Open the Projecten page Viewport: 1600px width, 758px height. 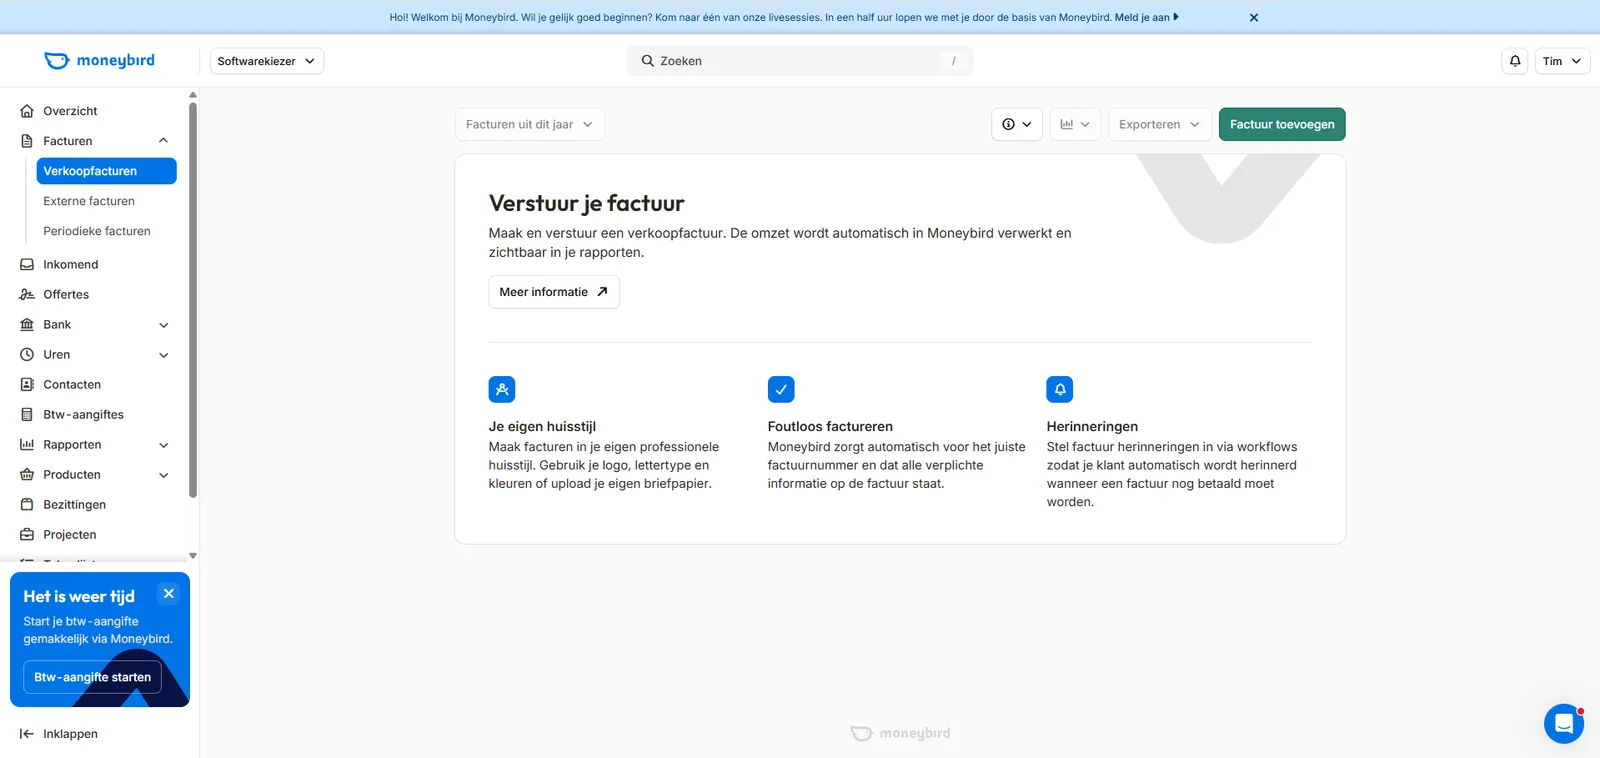click(x=70, y=534)
